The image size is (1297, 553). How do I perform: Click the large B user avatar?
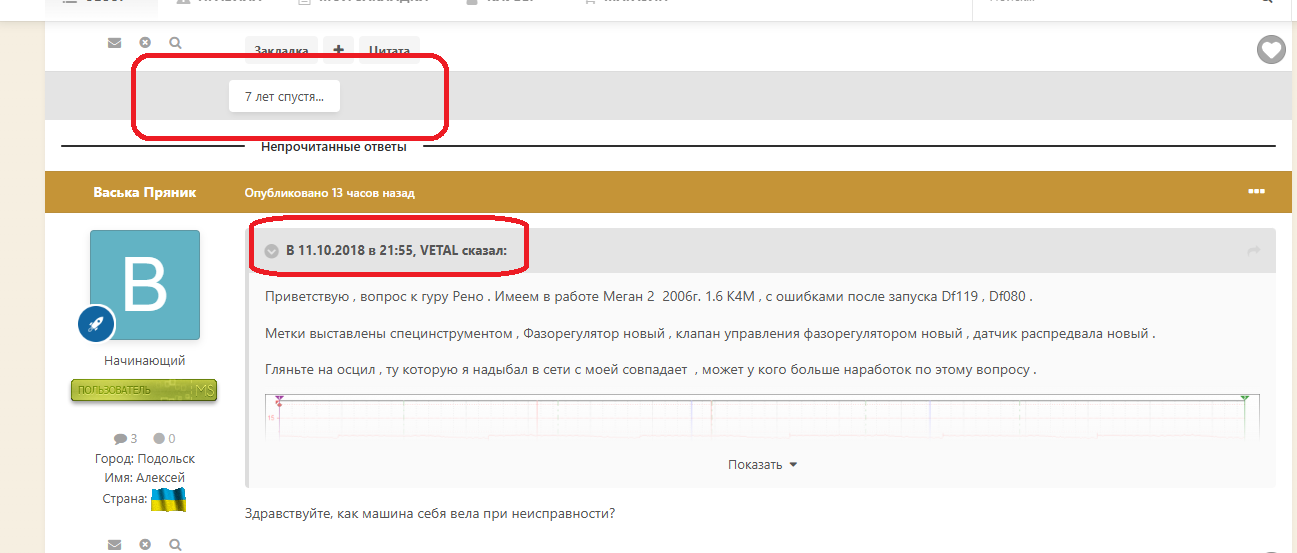pos(145,285)
